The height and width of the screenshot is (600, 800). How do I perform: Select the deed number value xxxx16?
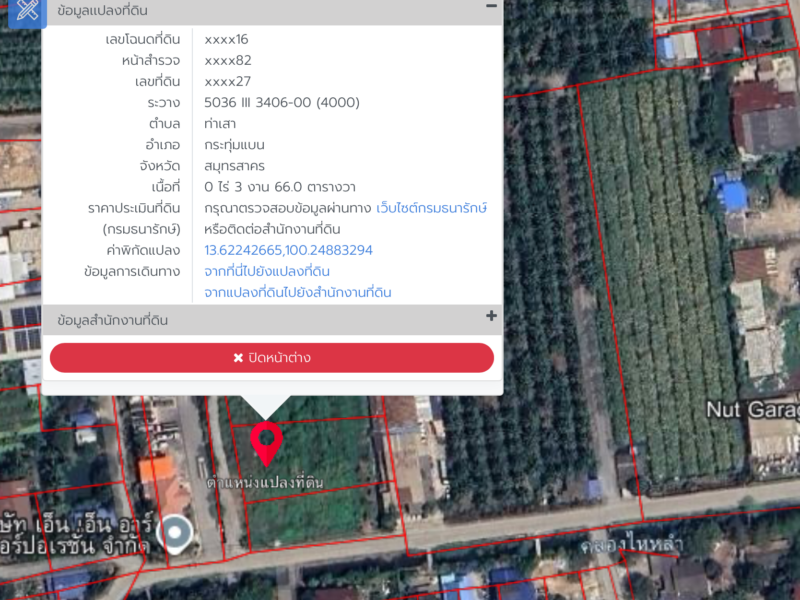226,39
